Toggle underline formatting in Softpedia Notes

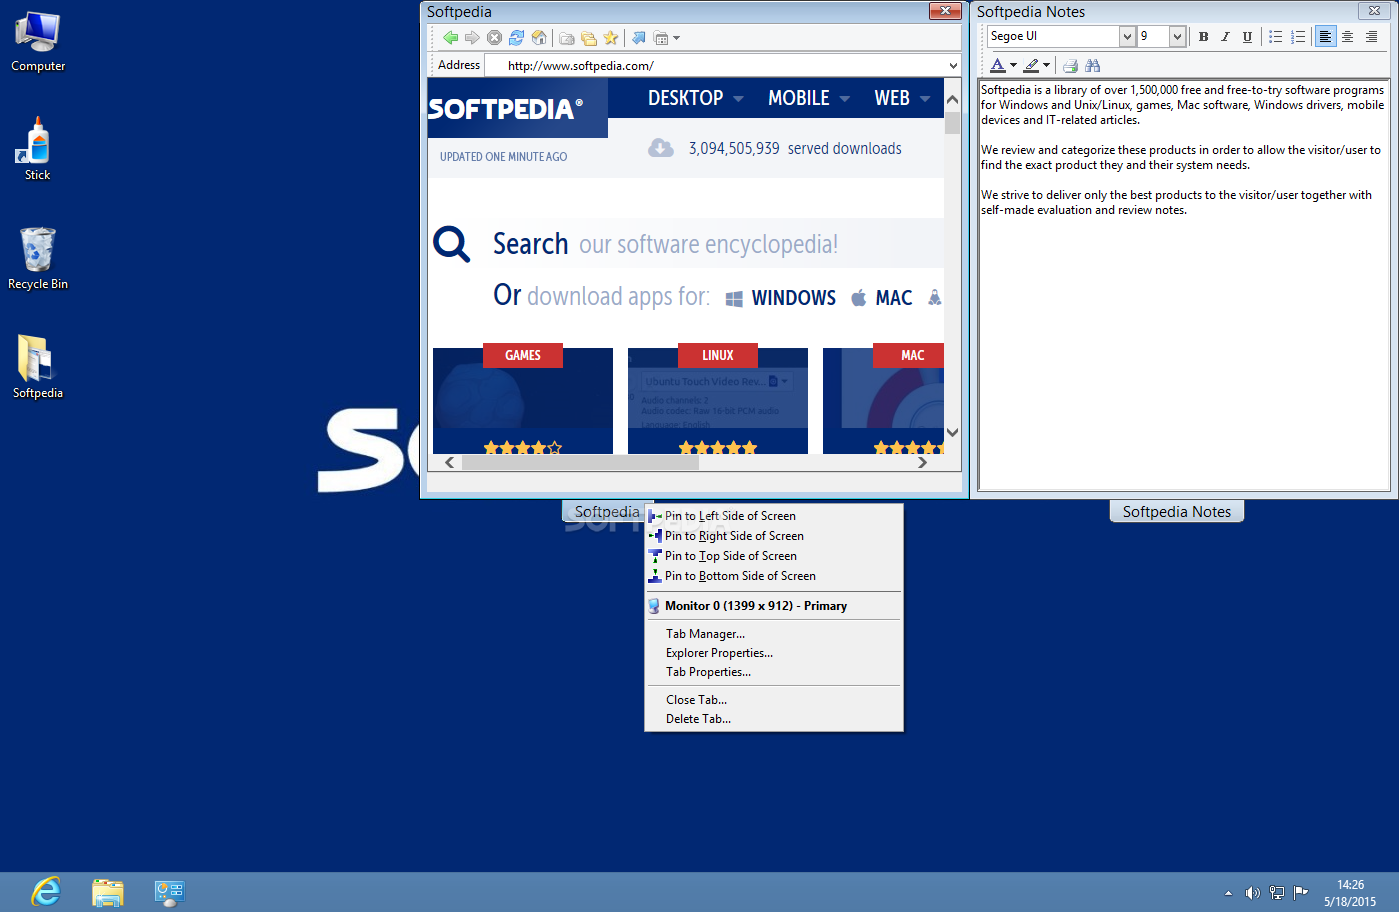tap(1247, 37)
